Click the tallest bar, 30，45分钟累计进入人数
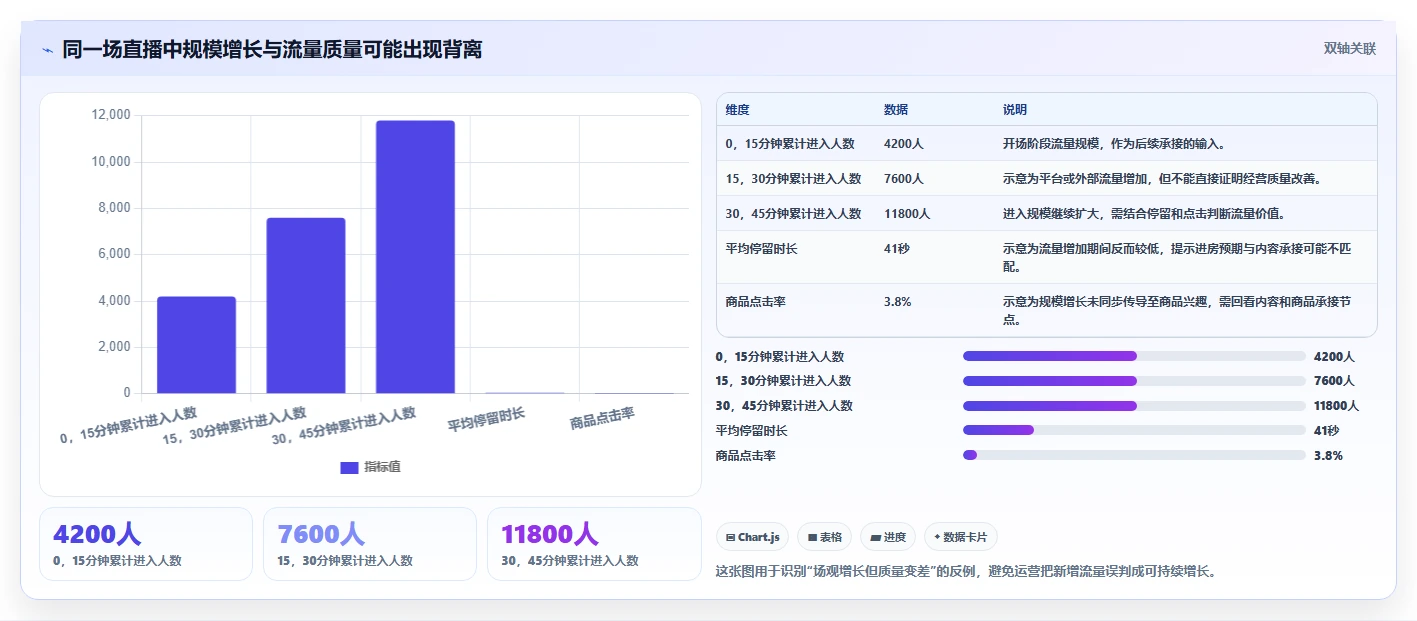Viewport: 1417px width, 621px height. [x=415, y=257]
